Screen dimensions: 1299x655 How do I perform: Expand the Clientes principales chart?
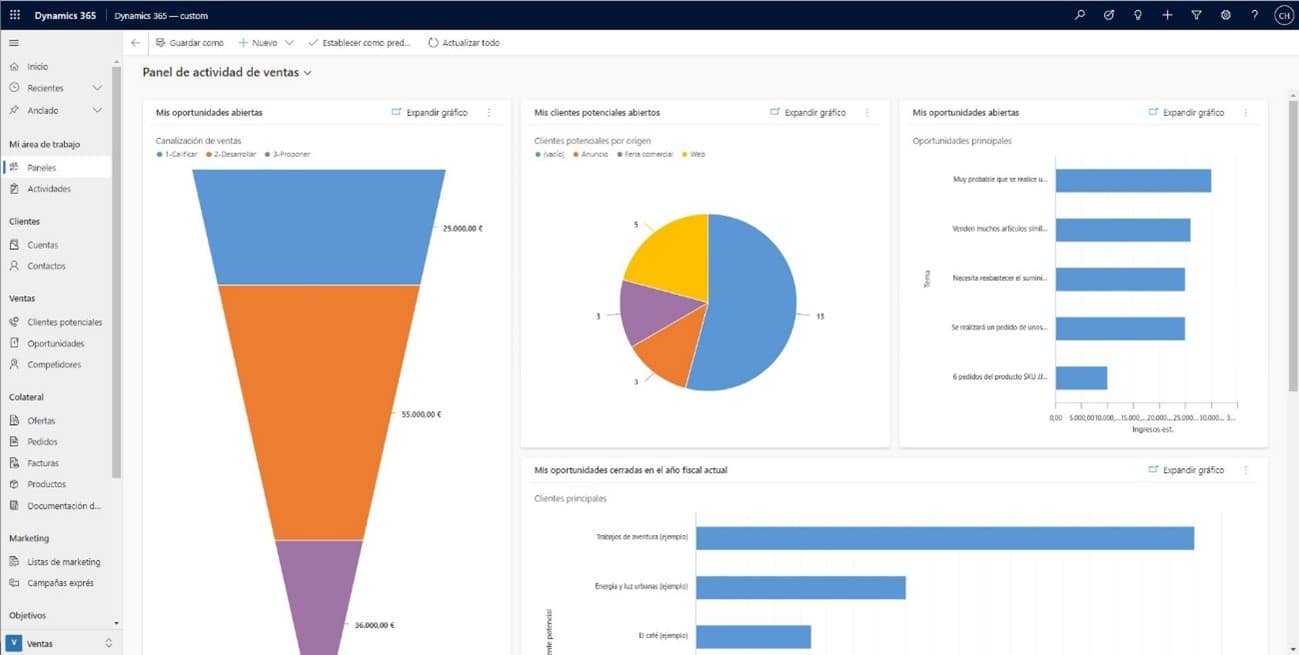(1186, 470)
